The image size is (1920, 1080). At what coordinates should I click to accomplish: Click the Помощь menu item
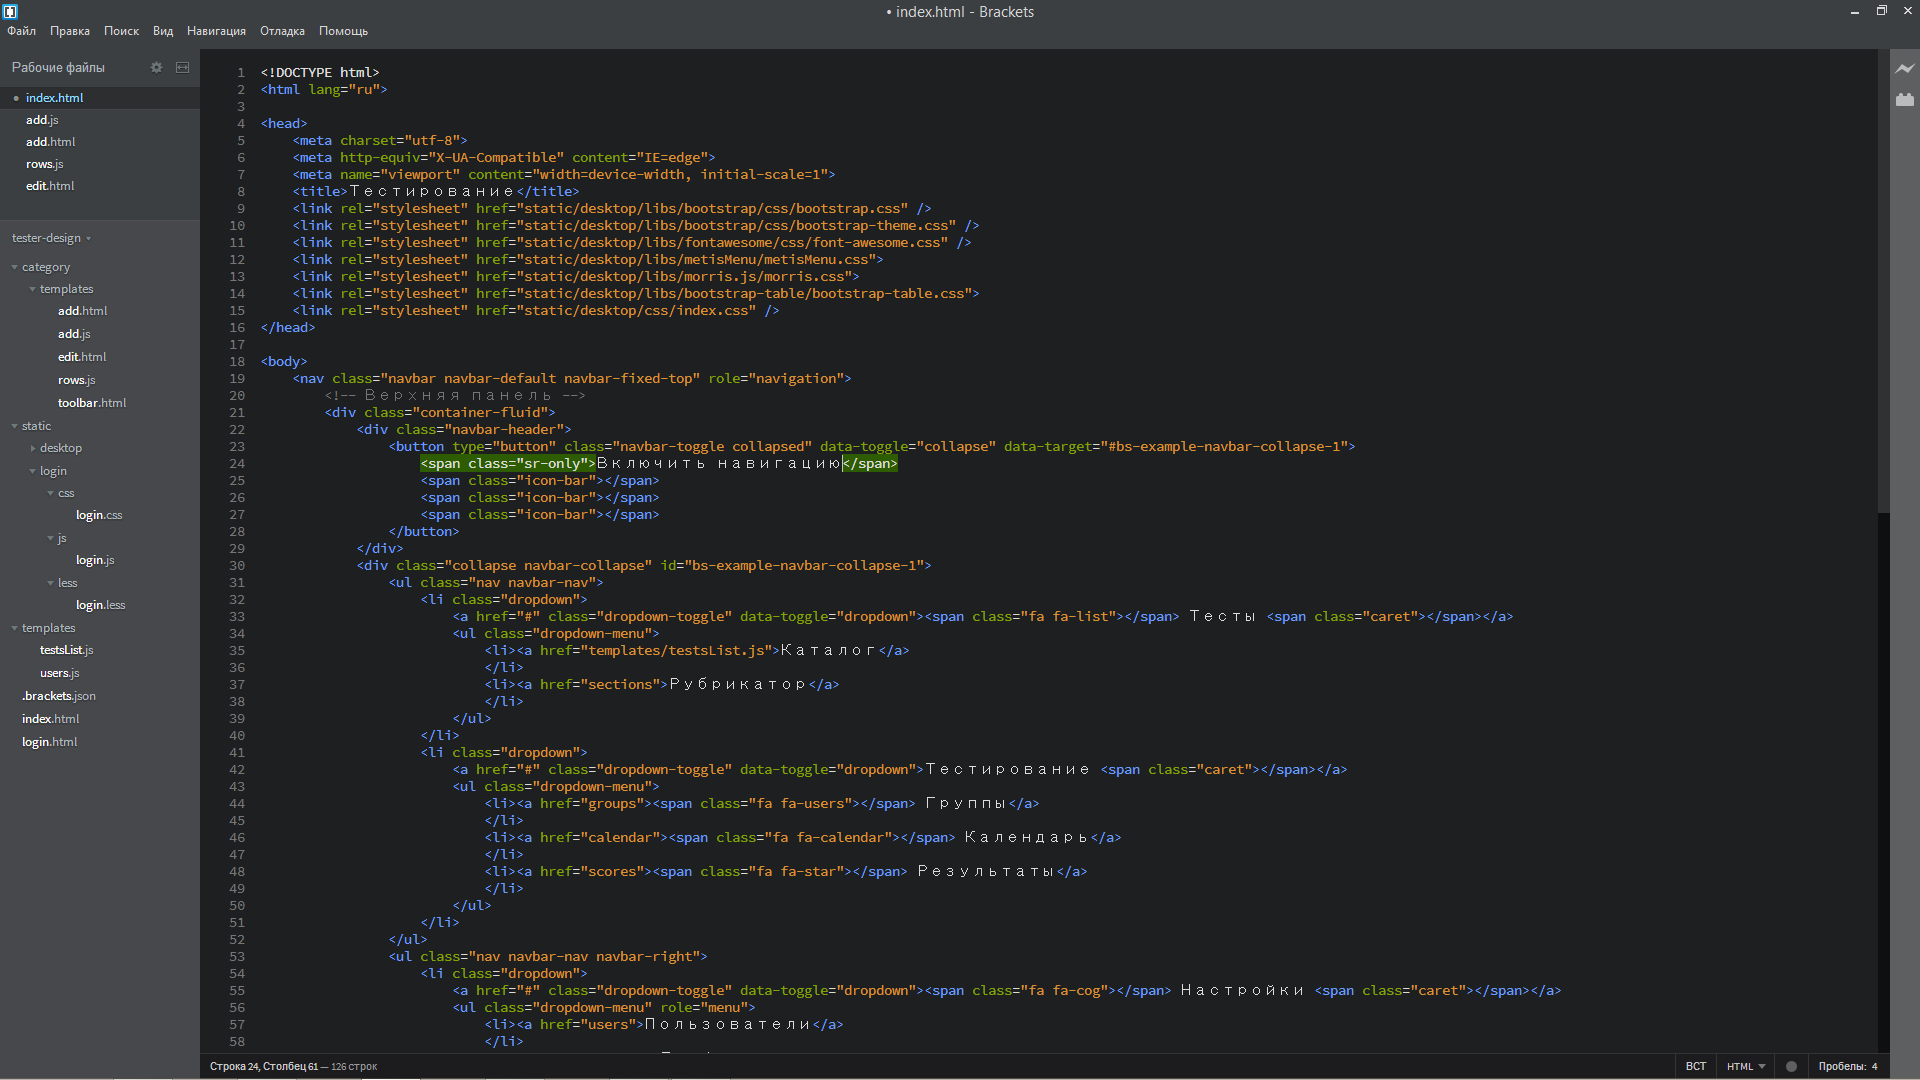(342, 30)
